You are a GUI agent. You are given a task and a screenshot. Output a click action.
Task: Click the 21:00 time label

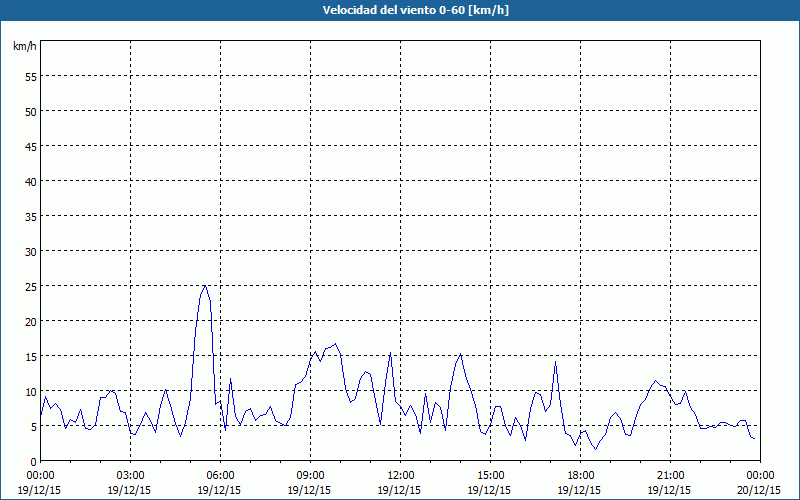coord(670,476)
